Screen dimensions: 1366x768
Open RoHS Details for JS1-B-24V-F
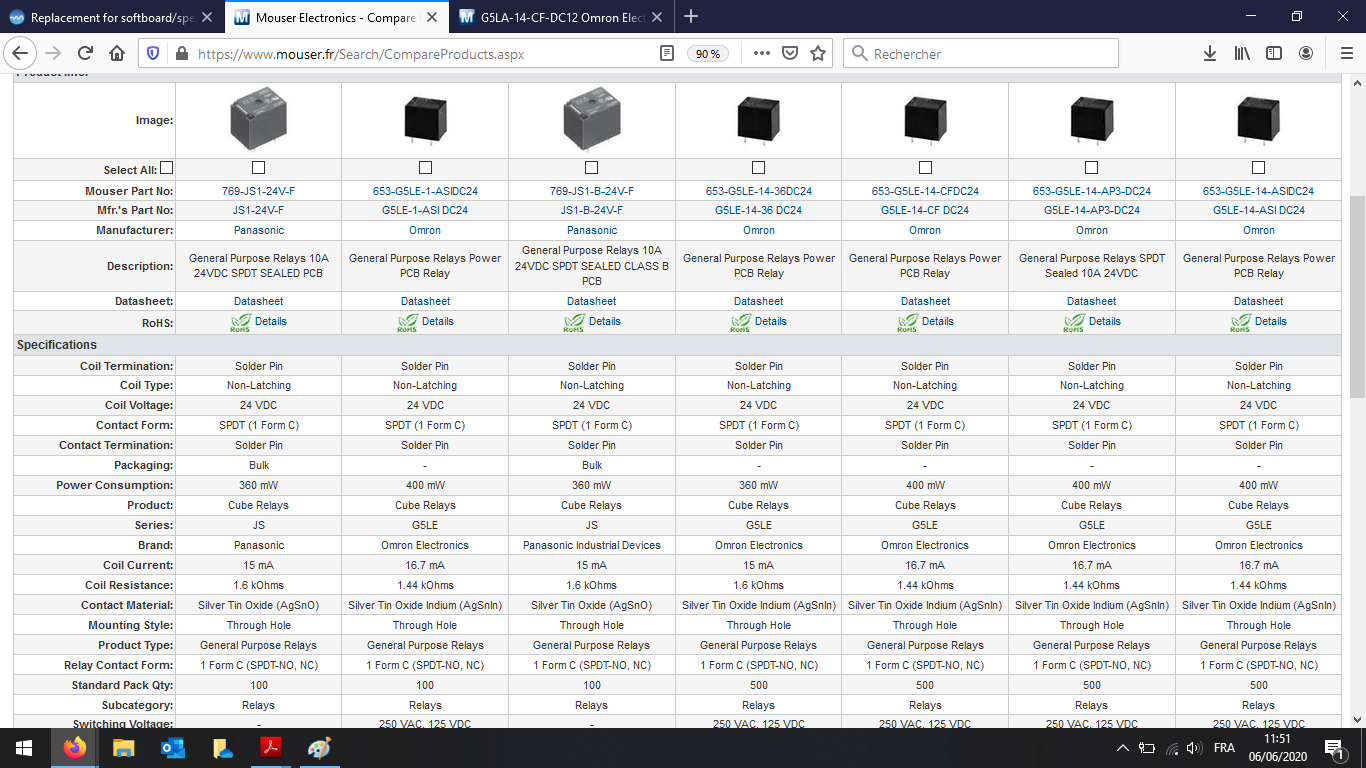pyautogui.click(x=604, y=322)
